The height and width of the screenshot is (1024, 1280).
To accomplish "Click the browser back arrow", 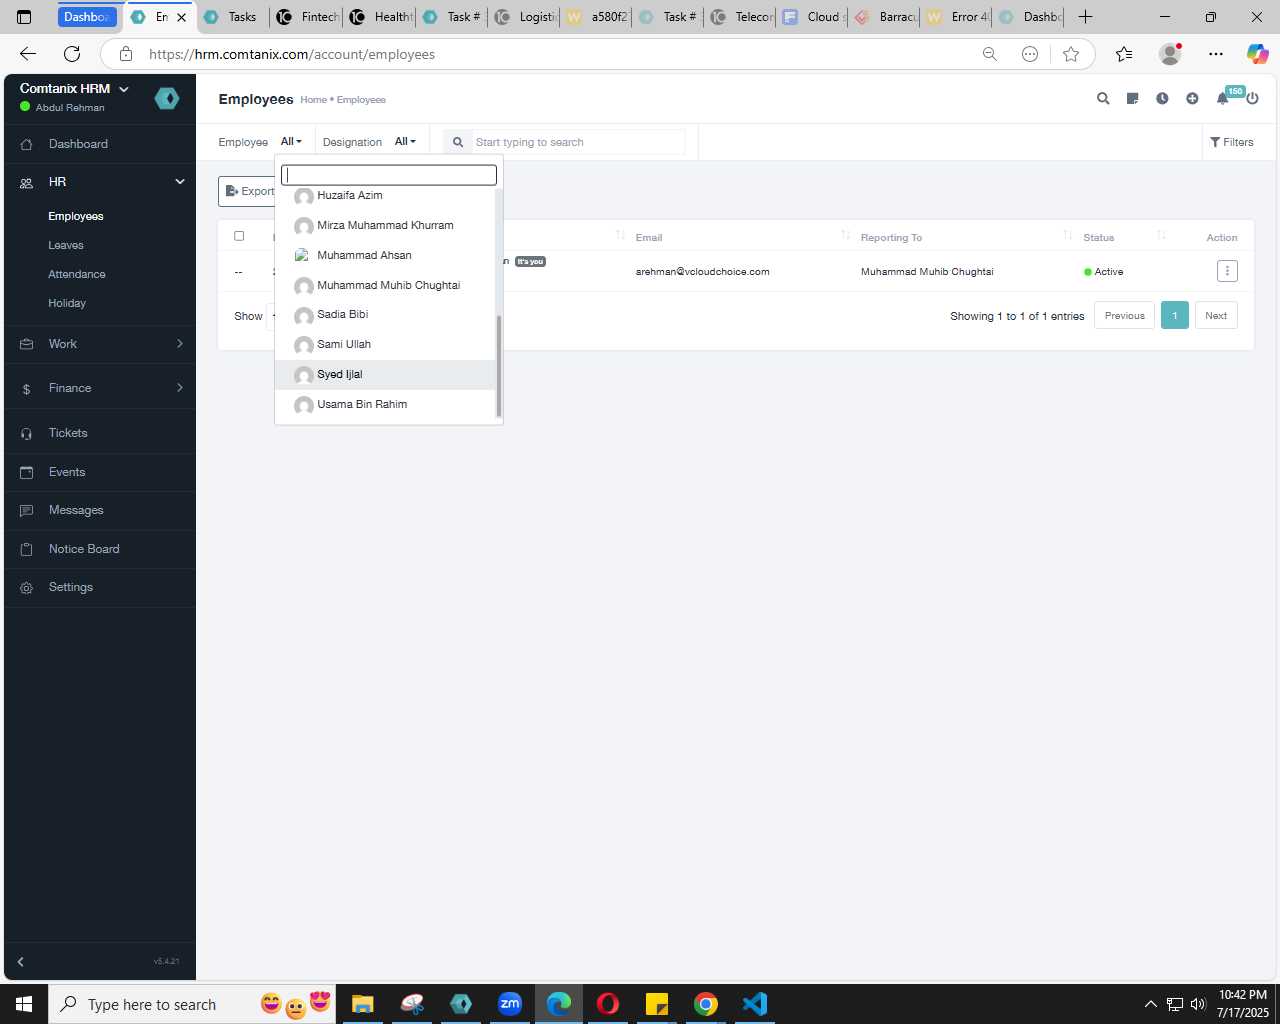I will [x=28, y=54].
